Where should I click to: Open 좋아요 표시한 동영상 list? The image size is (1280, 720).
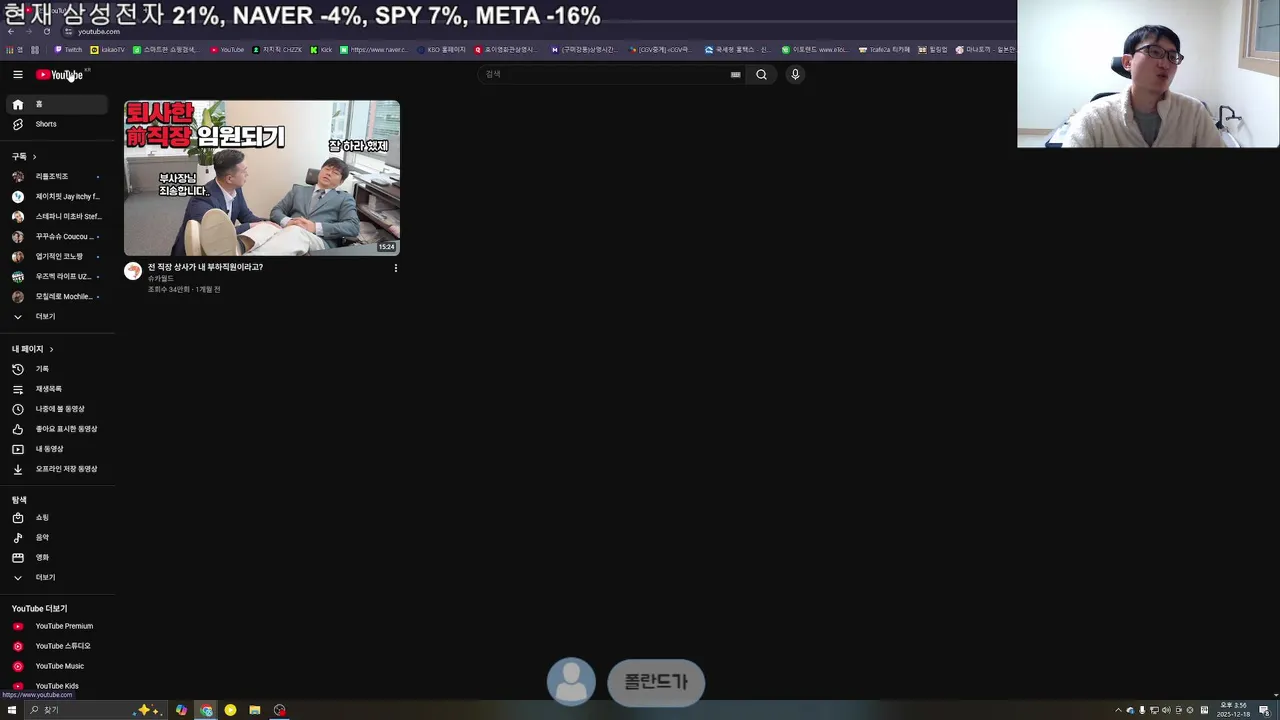pyautogui.click(x=57, y=429)
